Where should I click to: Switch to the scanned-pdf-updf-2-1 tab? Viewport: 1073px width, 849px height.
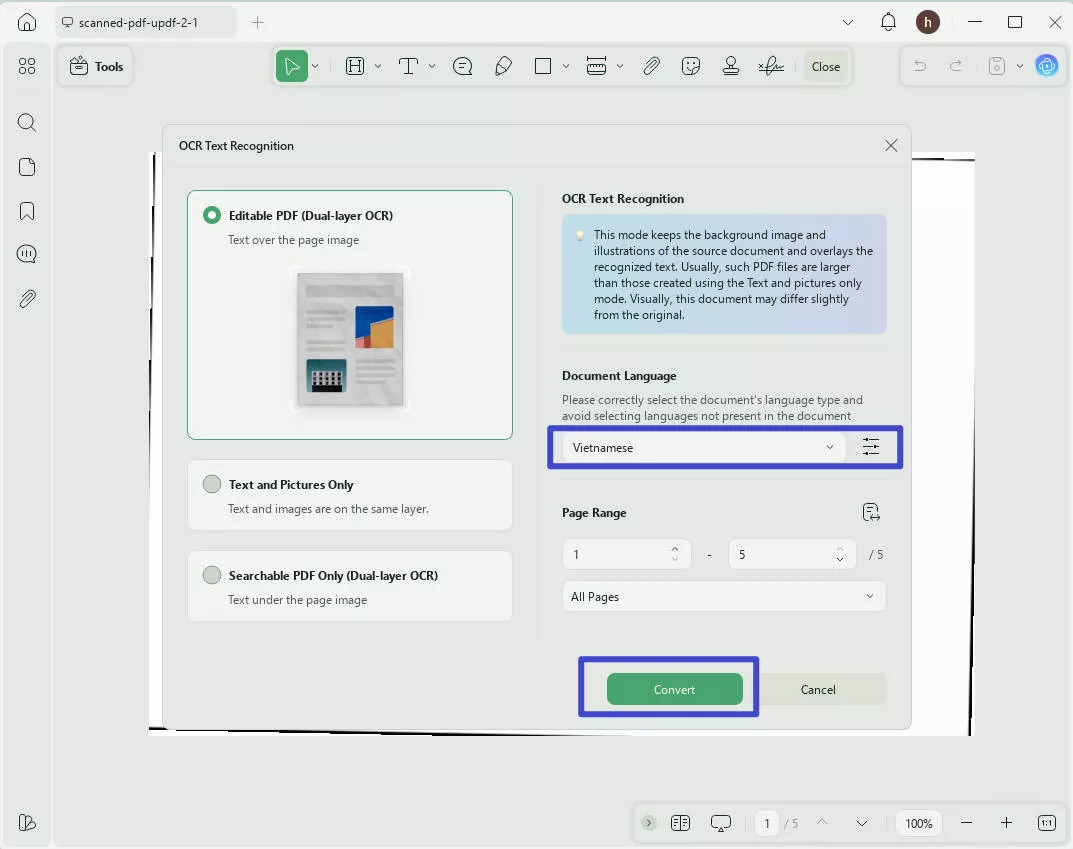point(145,23)
